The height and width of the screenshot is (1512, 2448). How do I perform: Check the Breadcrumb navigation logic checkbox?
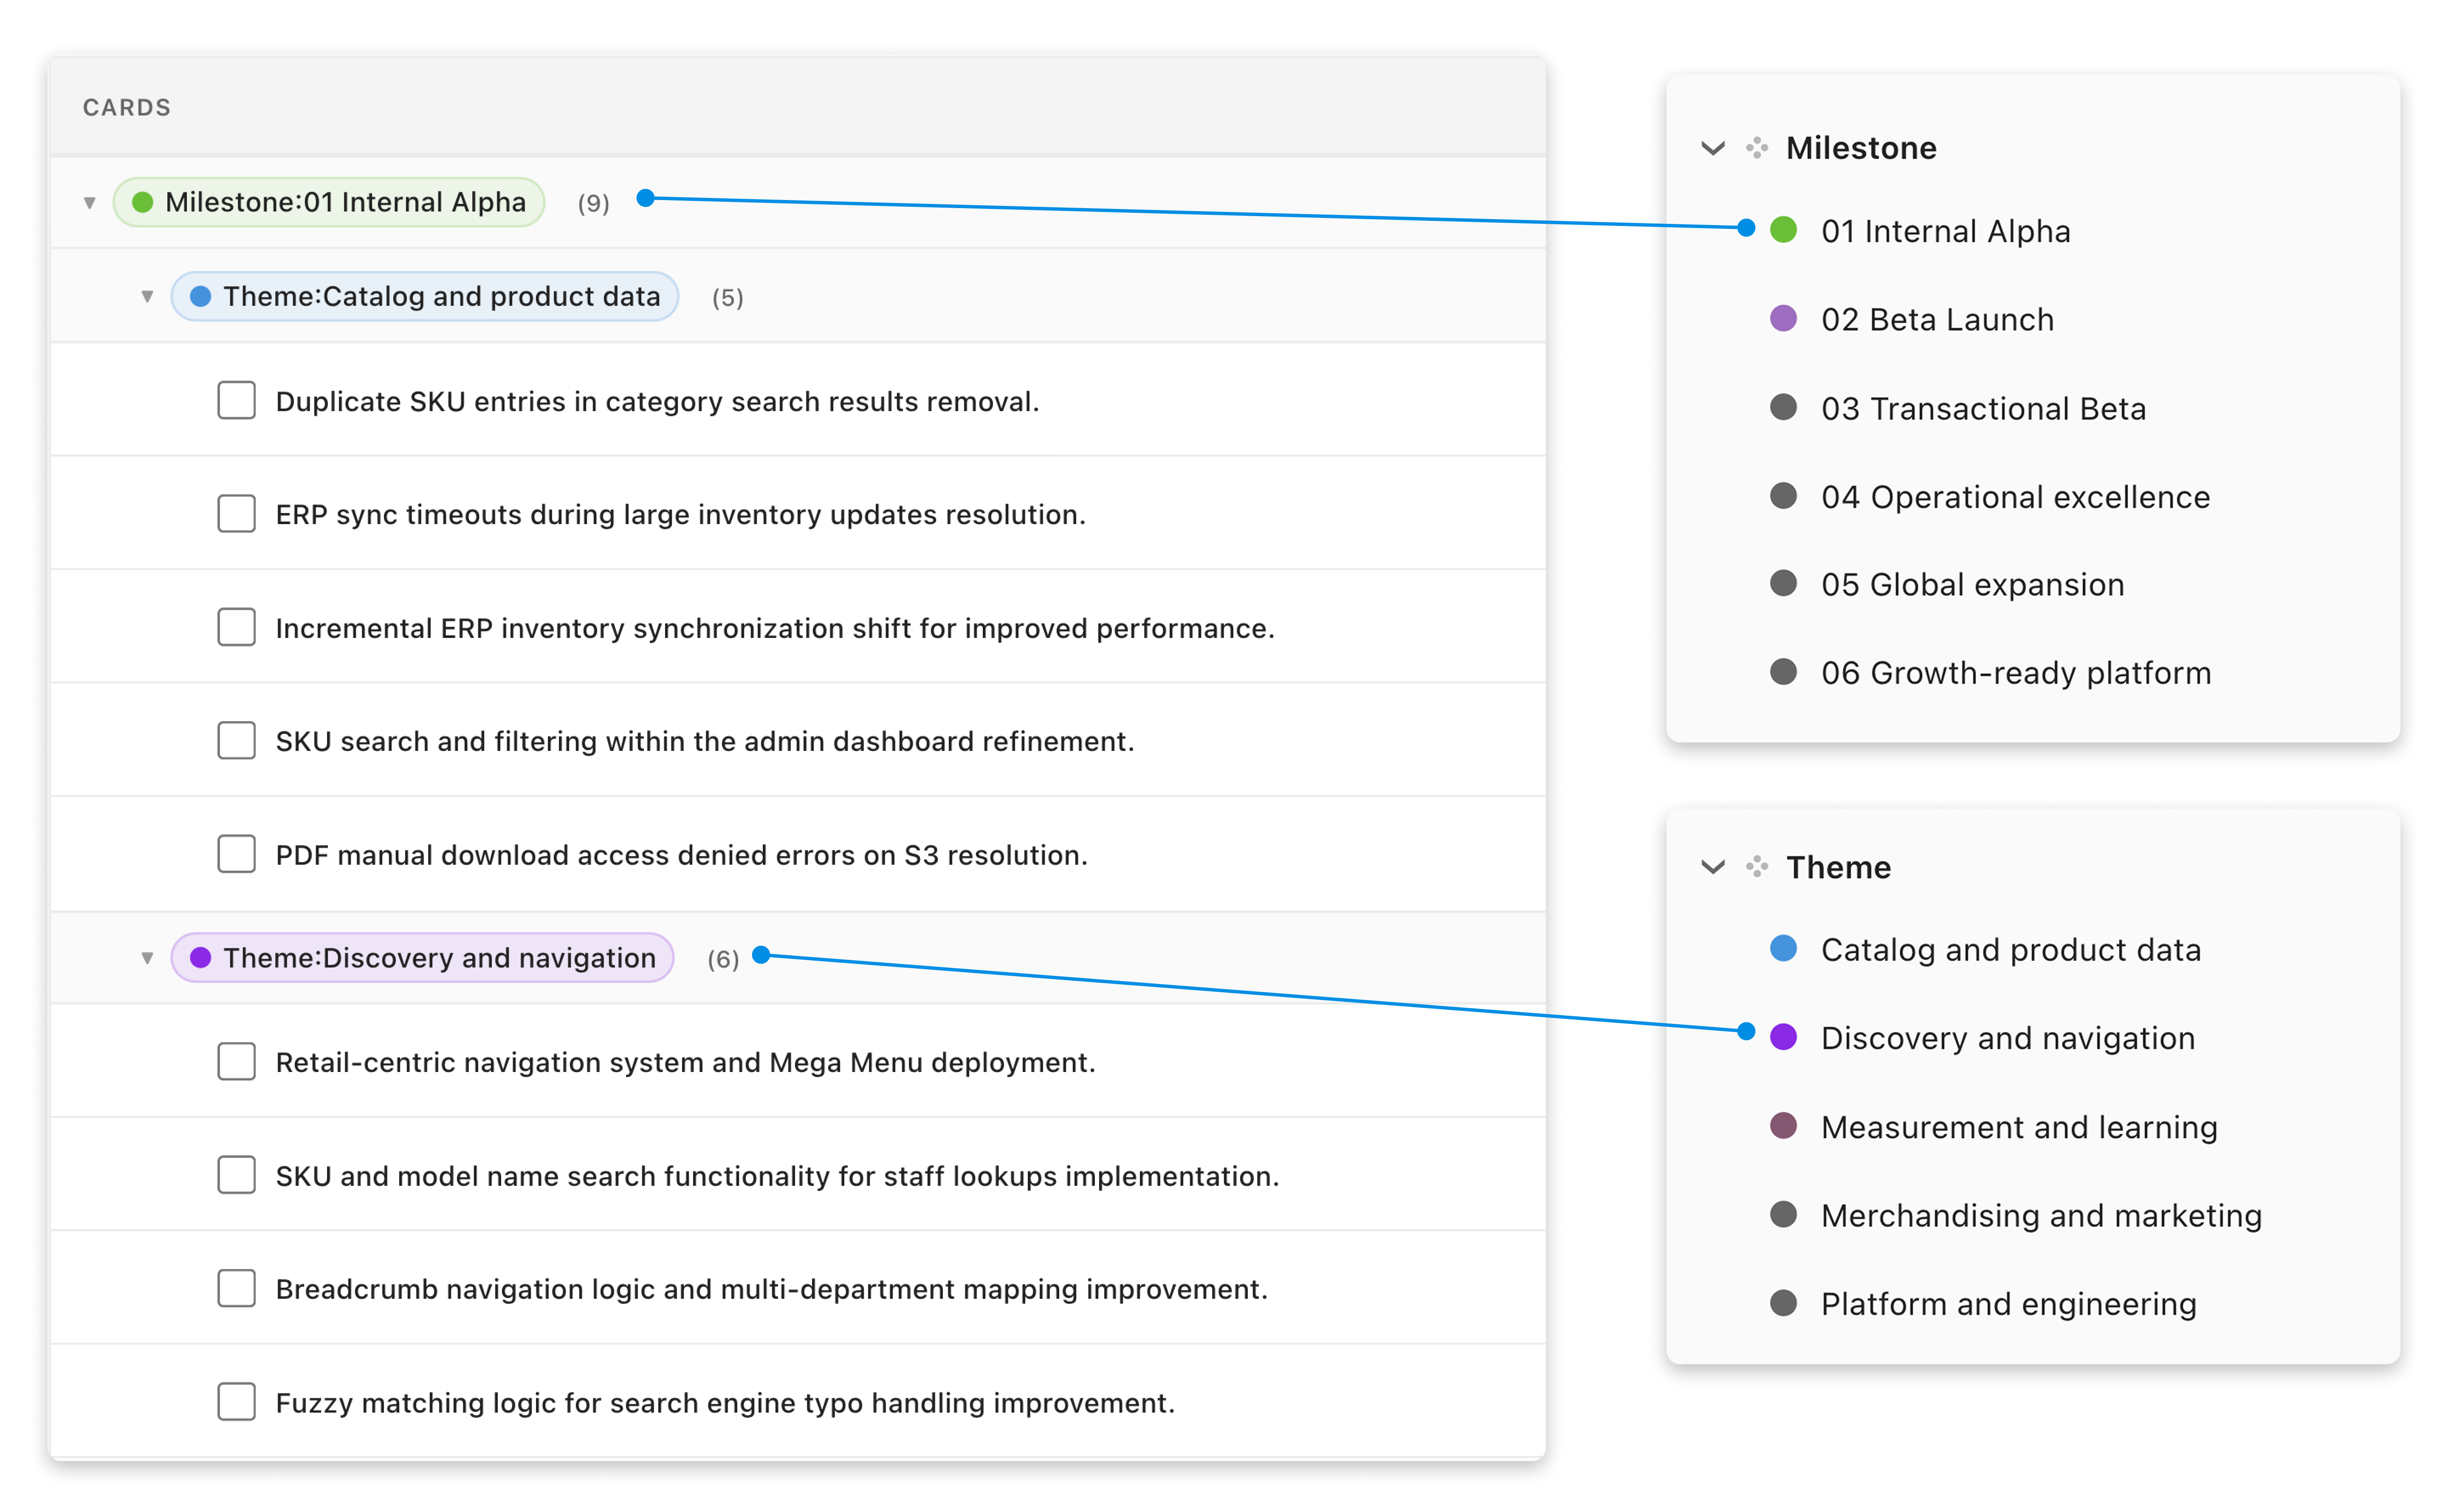(x=236, y=1288)
